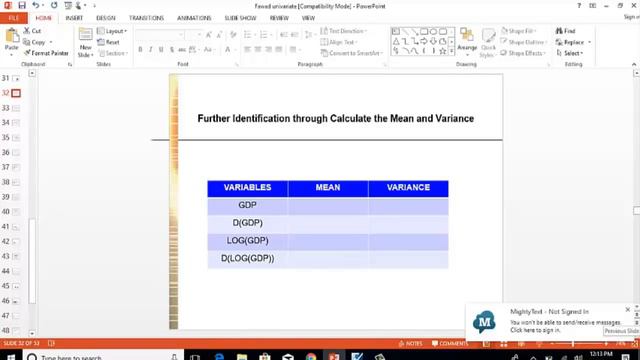Viewport: 640px width, 360px height.
Task: Toggle Bold formatting
Action: pyautogui.click(x=140, y=49)
